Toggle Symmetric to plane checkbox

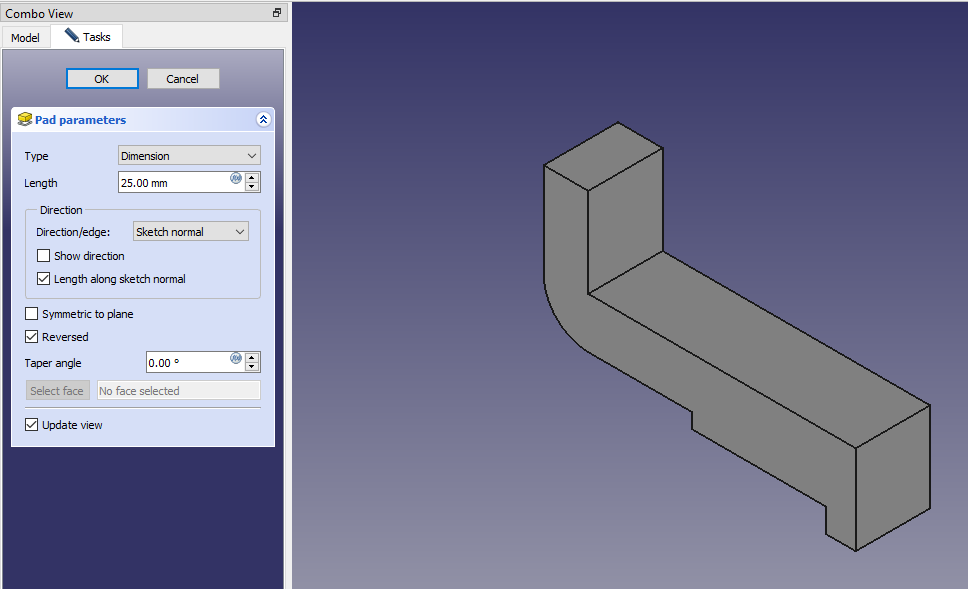(32, 314)
